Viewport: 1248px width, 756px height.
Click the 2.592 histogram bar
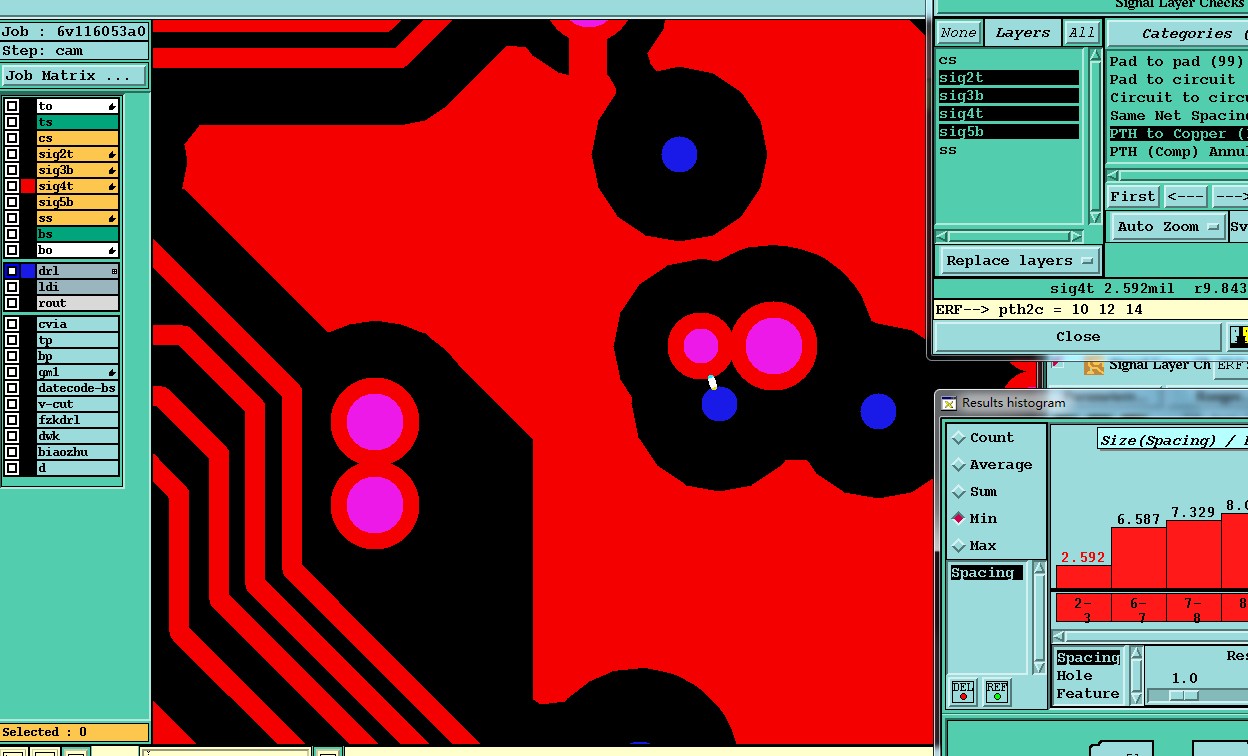point(1083,577)
